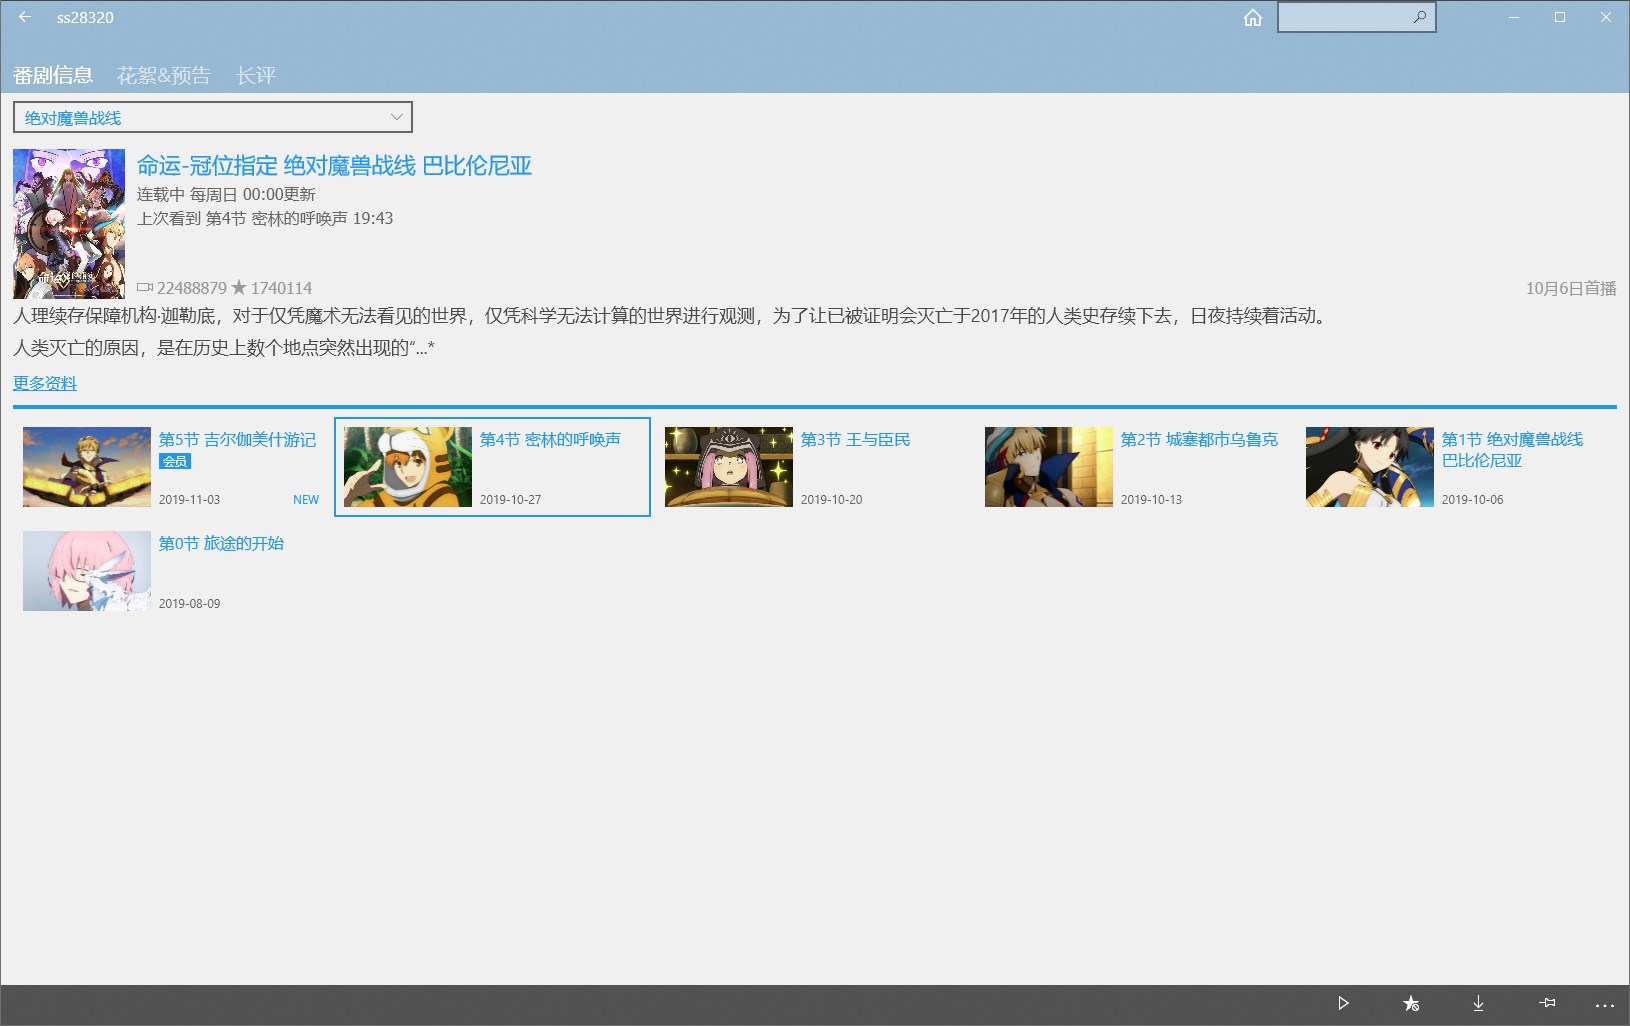Screen dimensions: 1630x1026
Task: Click the search magnifier icon
Action: (1420, 17)
